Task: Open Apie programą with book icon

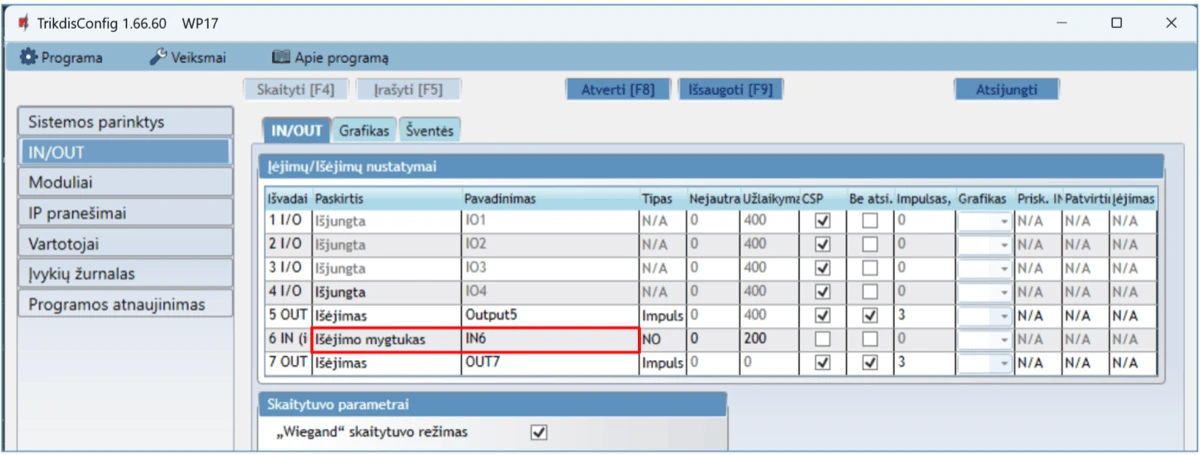Action: click(x=331, y=58)
